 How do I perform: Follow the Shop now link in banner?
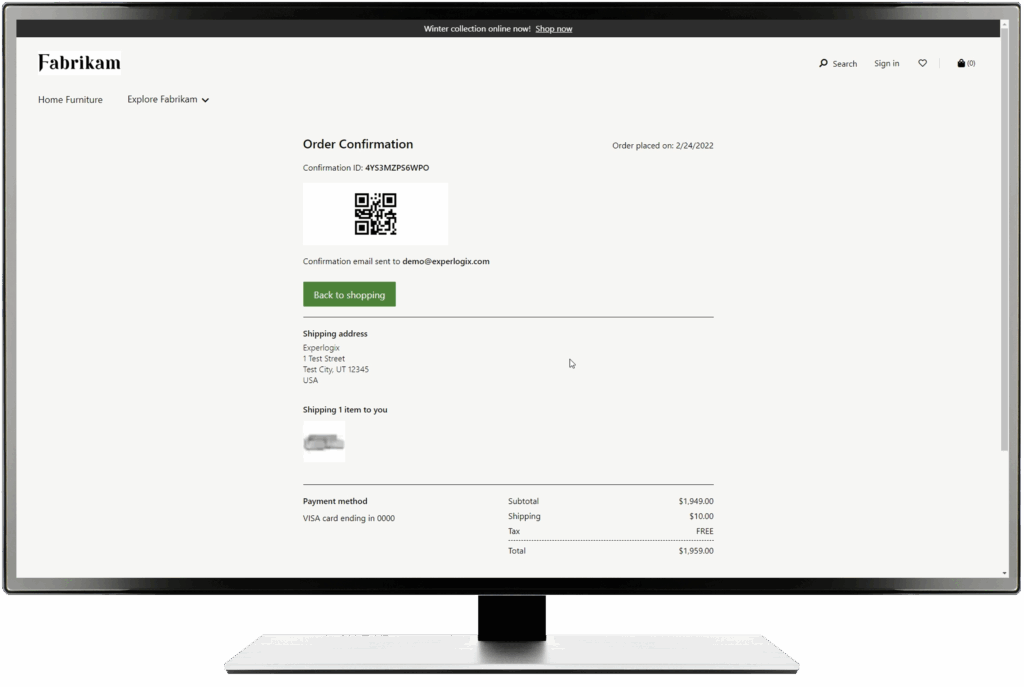554,28
